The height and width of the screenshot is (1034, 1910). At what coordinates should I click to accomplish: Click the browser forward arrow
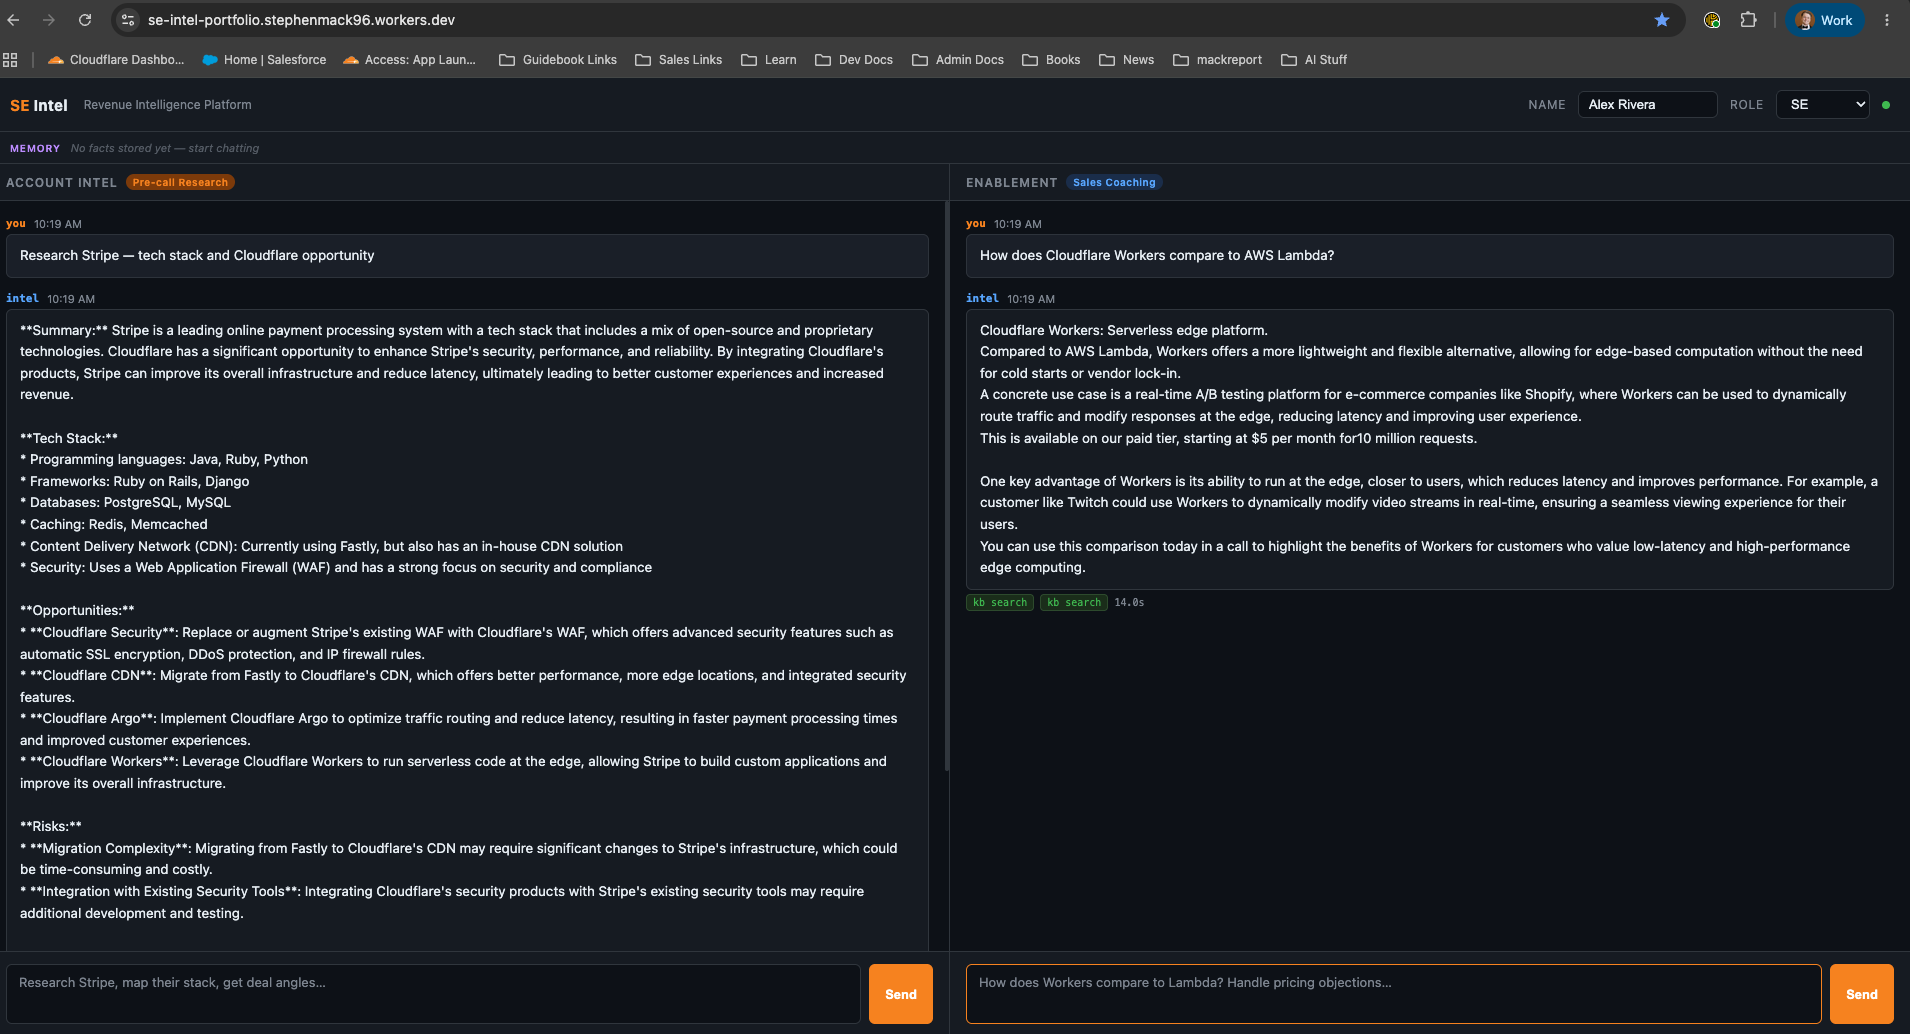pos(49,20)
